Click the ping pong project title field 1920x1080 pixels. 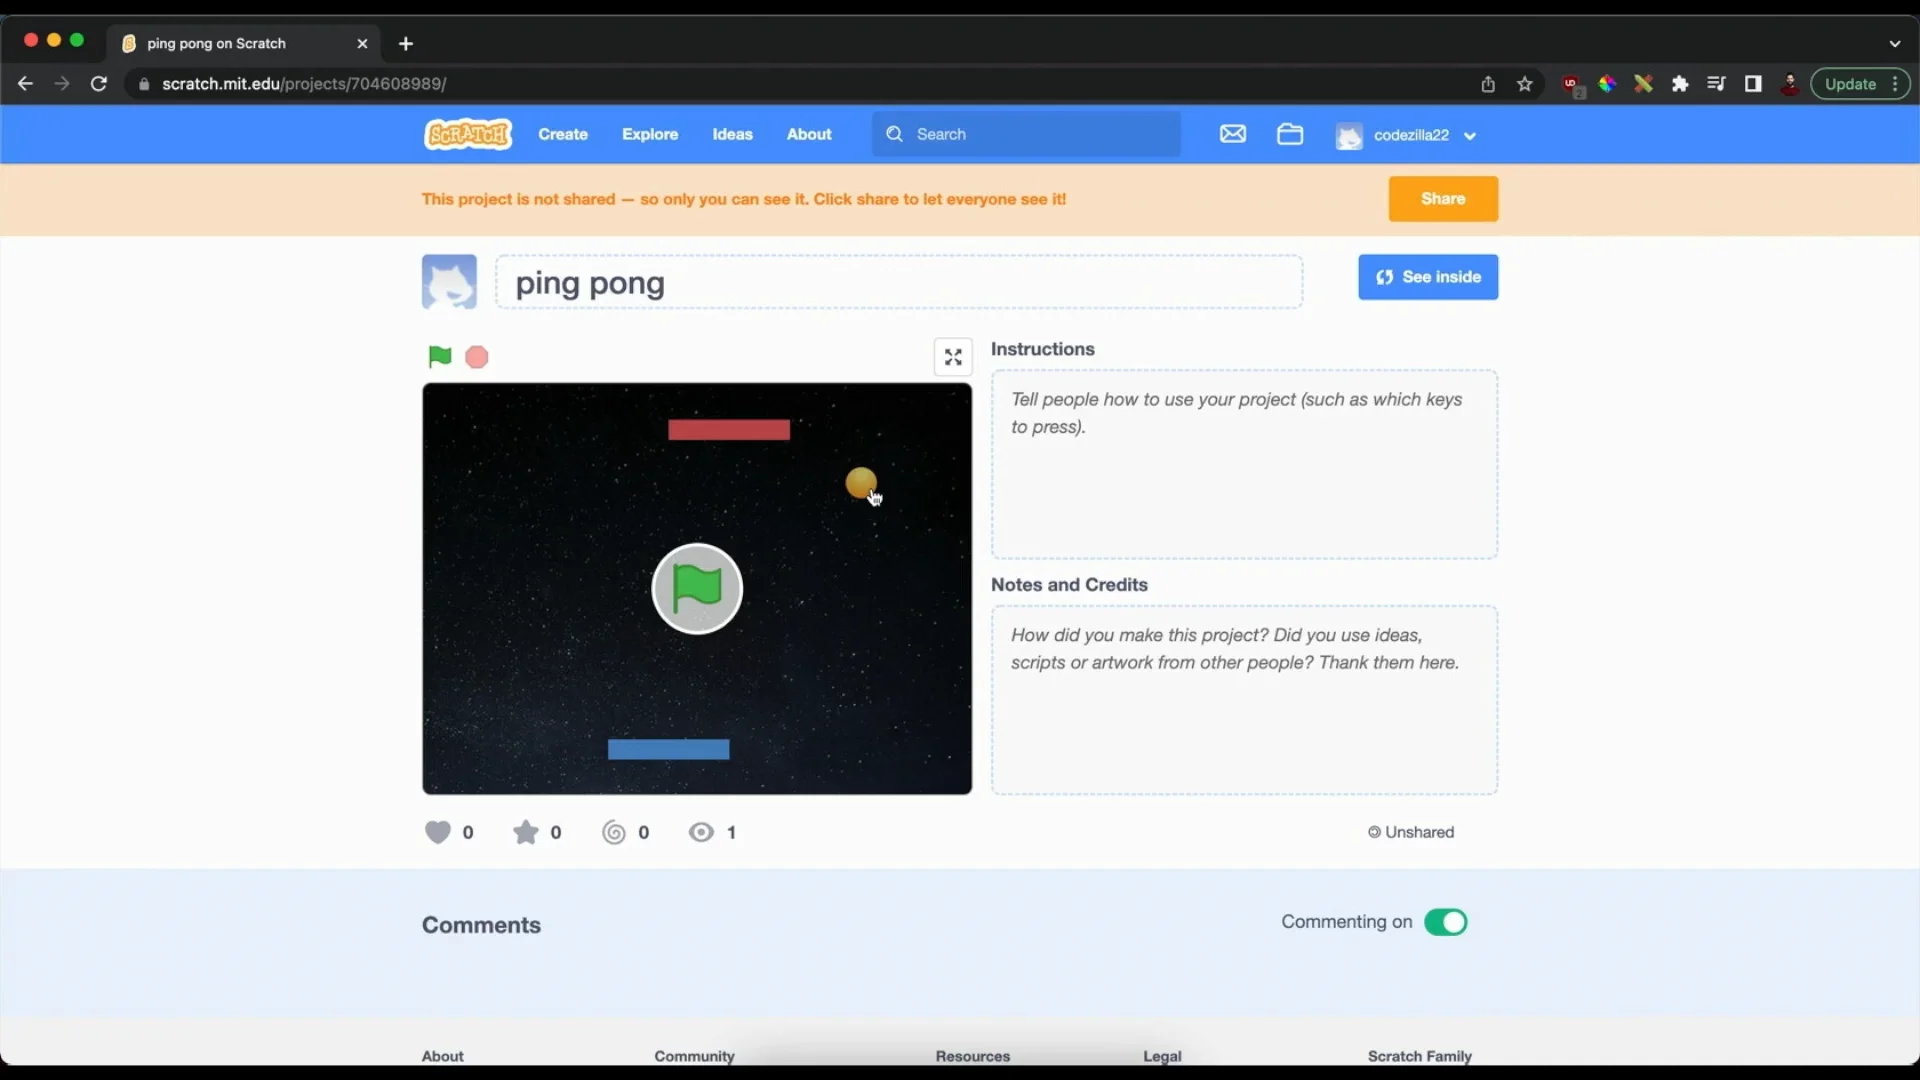click(898, 283)
